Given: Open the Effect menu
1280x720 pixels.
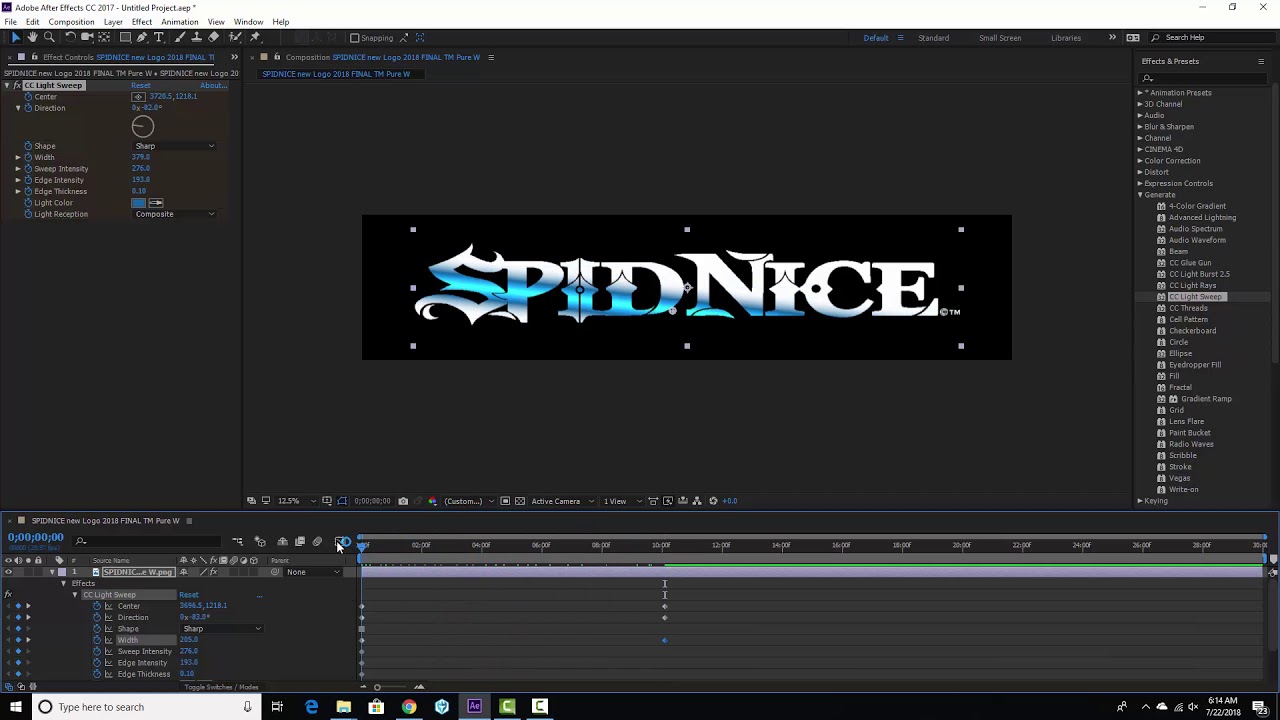Looking at the screenshot, I should pos(142,22).
